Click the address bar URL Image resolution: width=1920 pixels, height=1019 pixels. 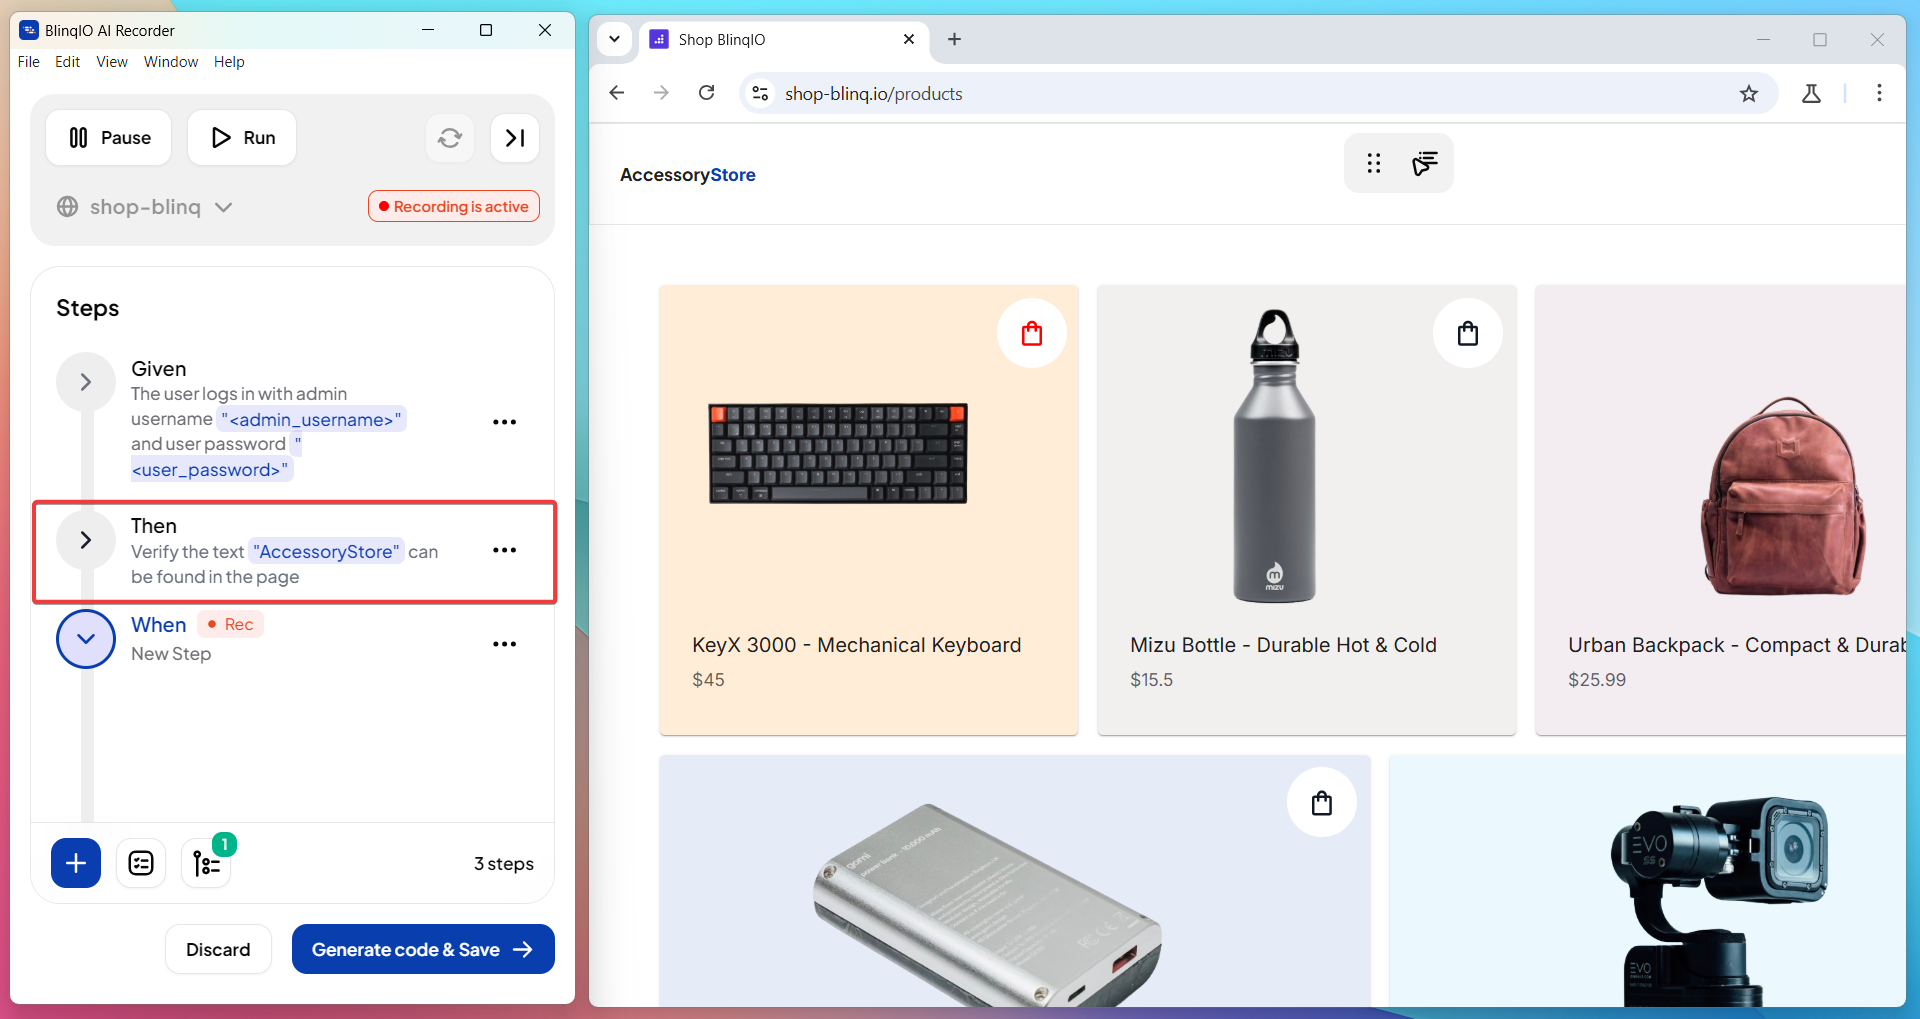coord(874,94)
